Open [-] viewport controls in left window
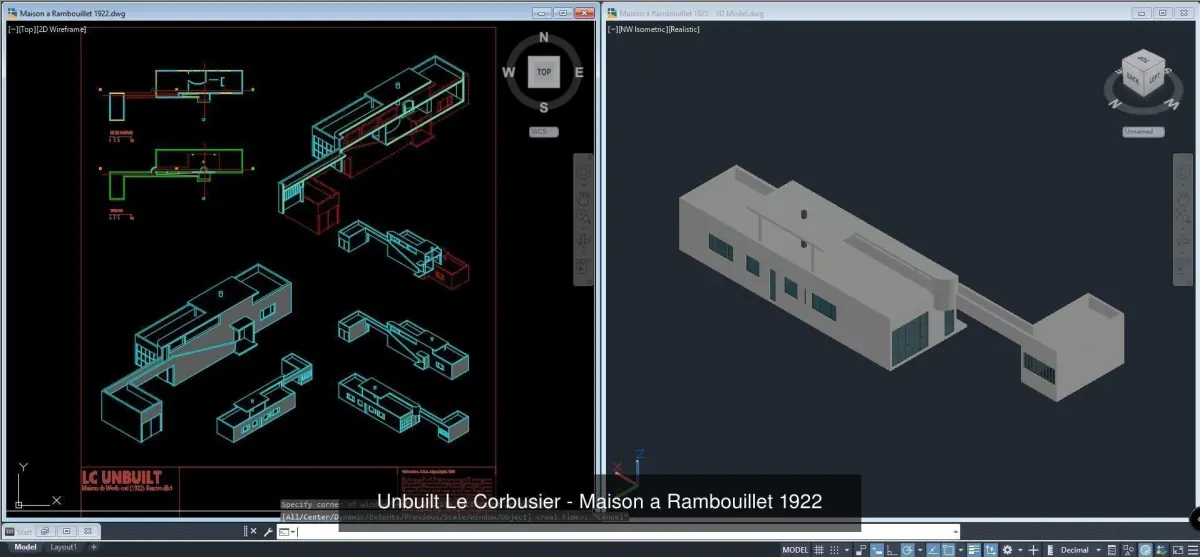 coord(12,29)
